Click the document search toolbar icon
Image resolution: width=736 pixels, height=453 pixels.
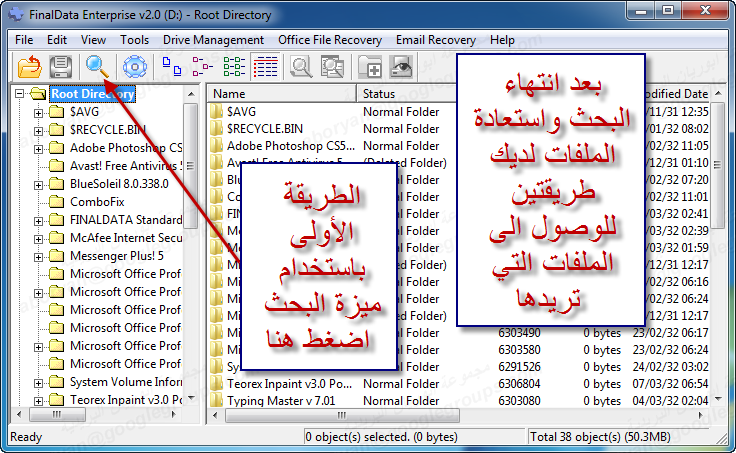click(332, 67)
